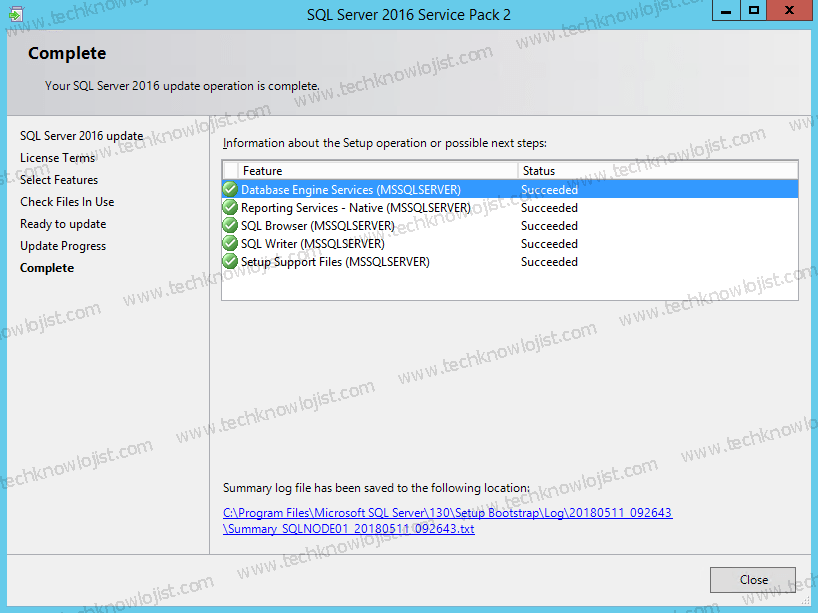Click the success icon next to SQL Writer

229,243
